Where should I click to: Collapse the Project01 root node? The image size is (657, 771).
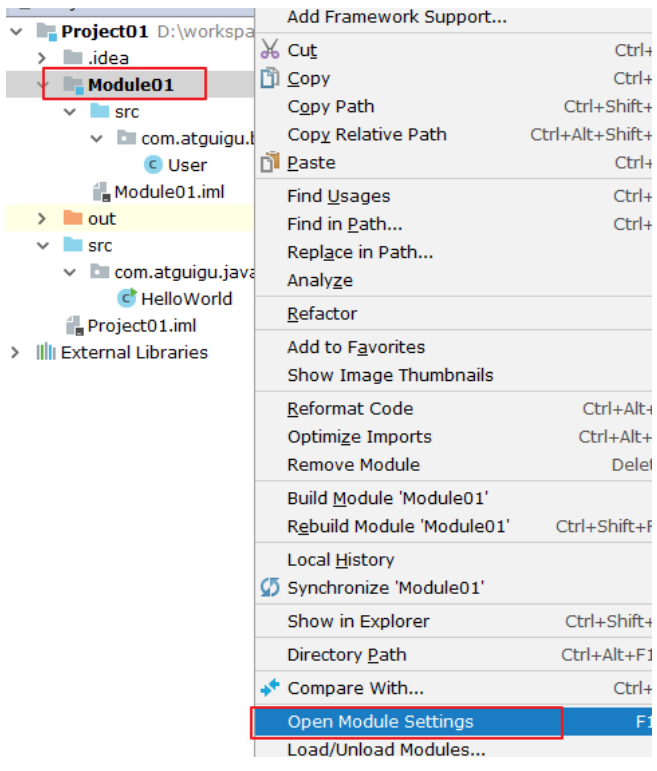click(x=16, y=32)
